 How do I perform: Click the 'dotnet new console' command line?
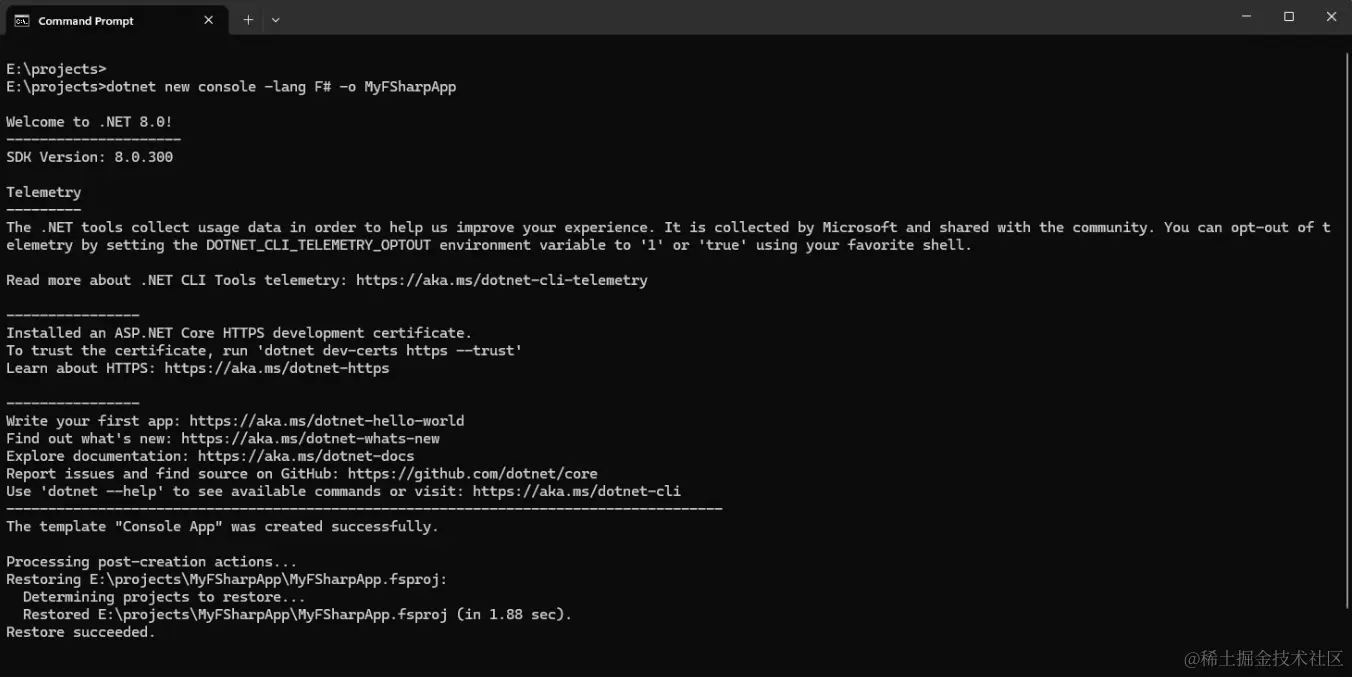click(280, 87)
